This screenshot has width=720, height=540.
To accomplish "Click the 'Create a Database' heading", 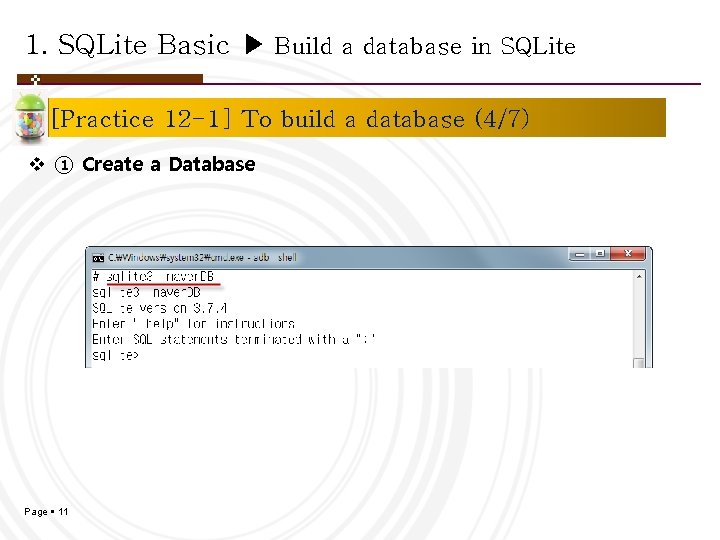I will pyautogui.click(x=169, y=164).
